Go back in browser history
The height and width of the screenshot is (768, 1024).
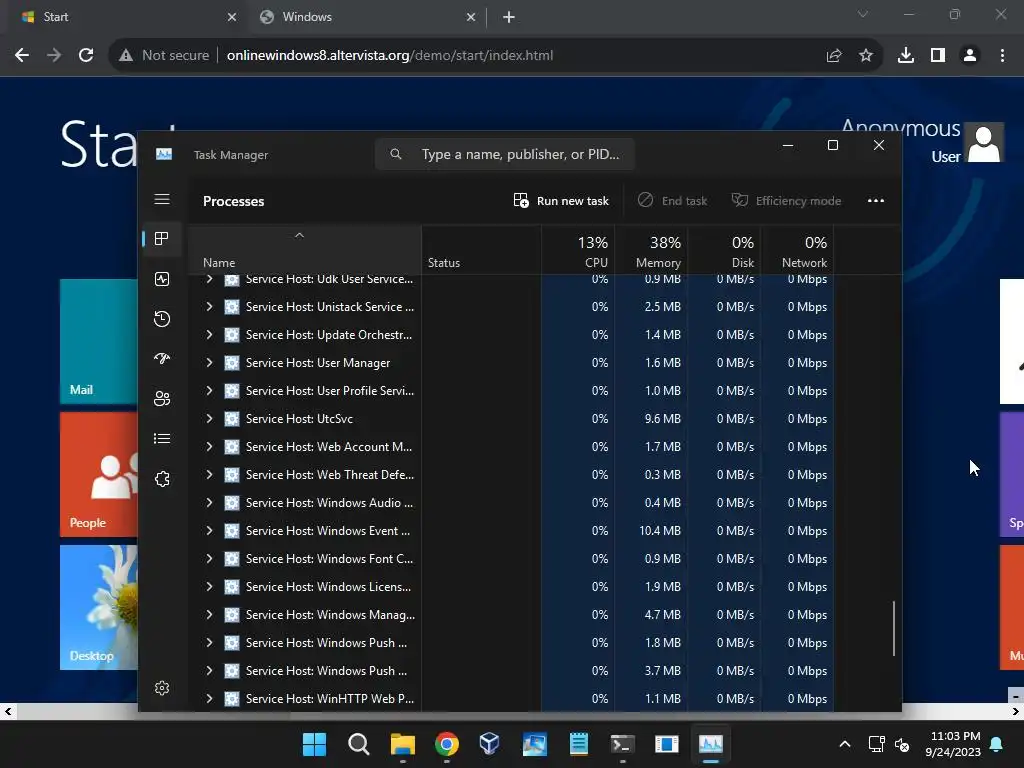pyautogui.click(x=22, y=56)
